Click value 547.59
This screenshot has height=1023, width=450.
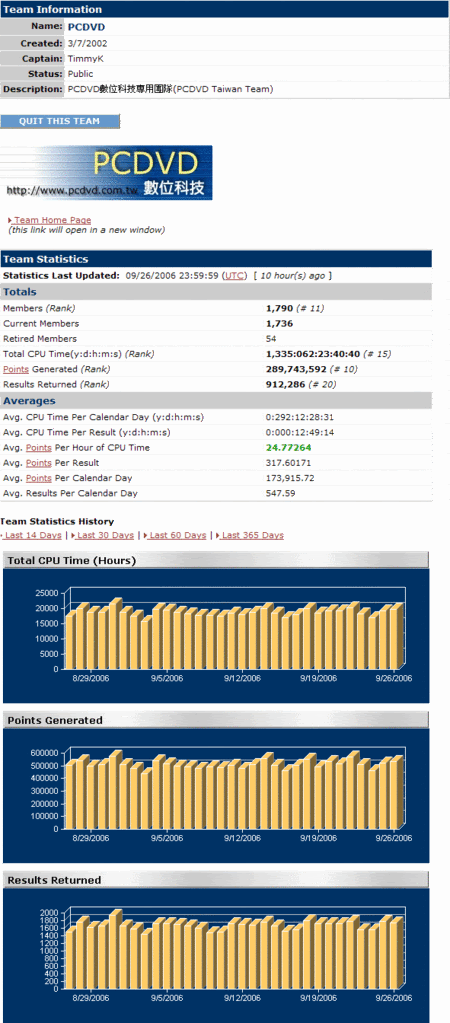[278, 493]
